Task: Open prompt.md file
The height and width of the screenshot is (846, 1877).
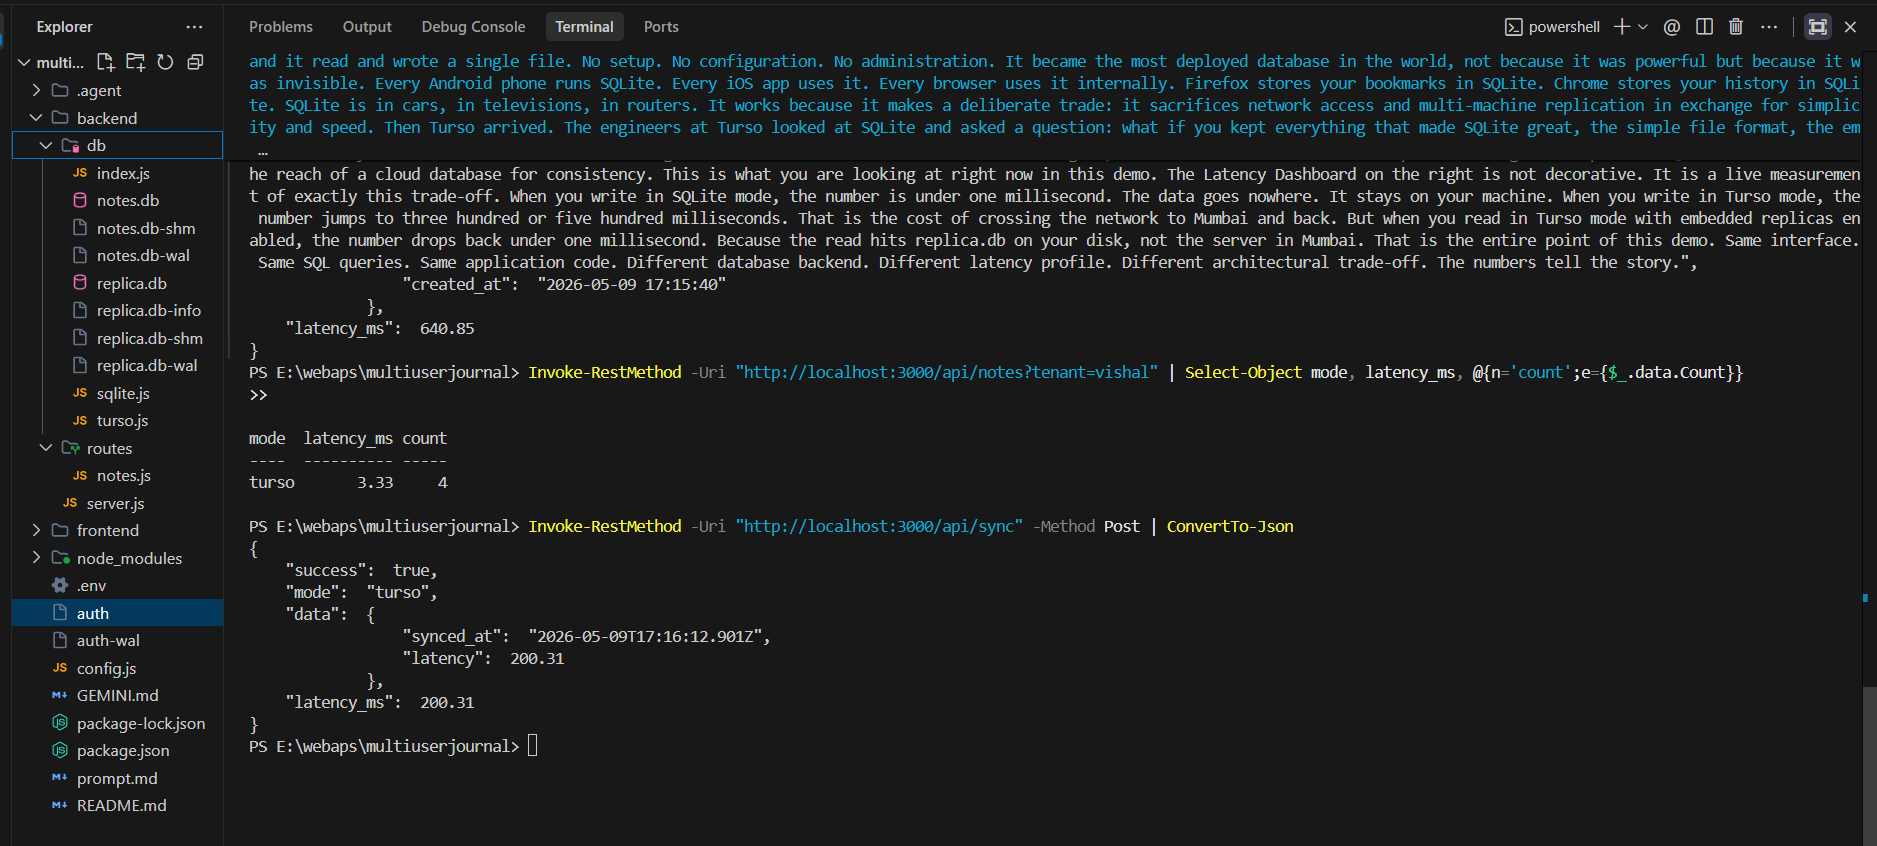Action: [117, 778]
